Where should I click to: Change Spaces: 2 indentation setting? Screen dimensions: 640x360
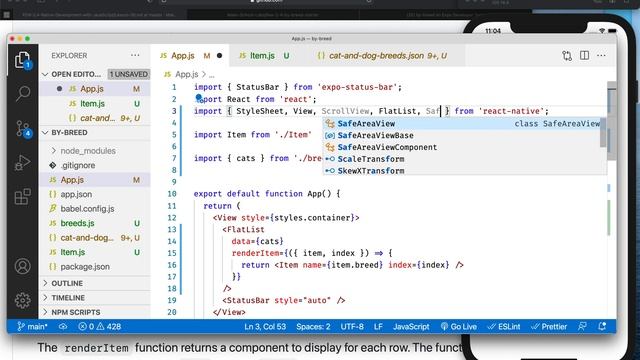click(x=313, y=327)
